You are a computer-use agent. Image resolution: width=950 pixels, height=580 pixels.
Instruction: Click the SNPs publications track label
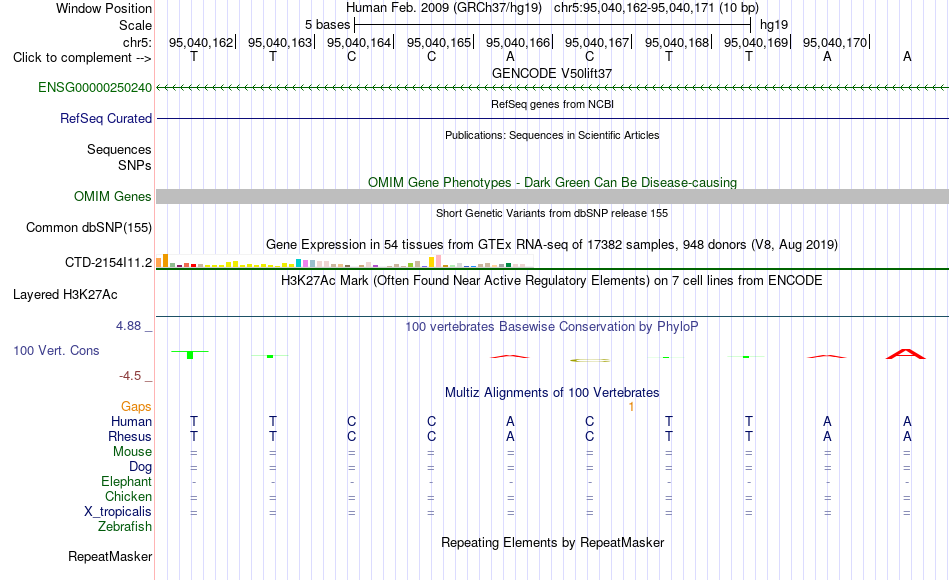(x=135, y=165)
